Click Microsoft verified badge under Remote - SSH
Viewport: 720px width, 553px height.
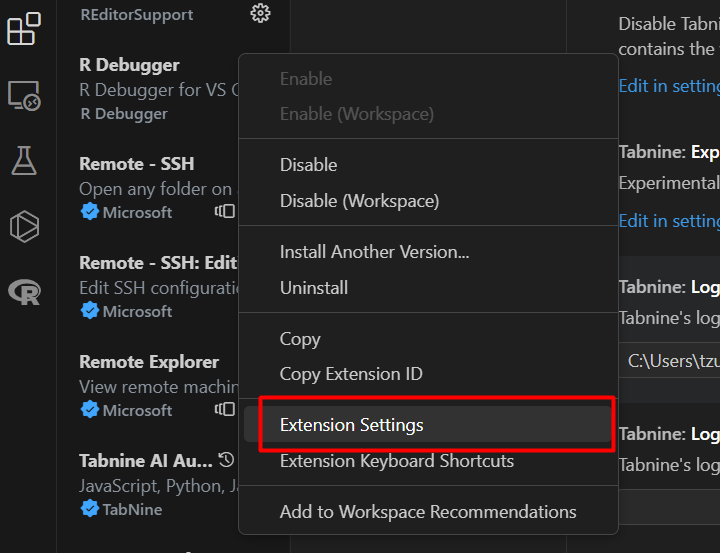click(90, 212)
